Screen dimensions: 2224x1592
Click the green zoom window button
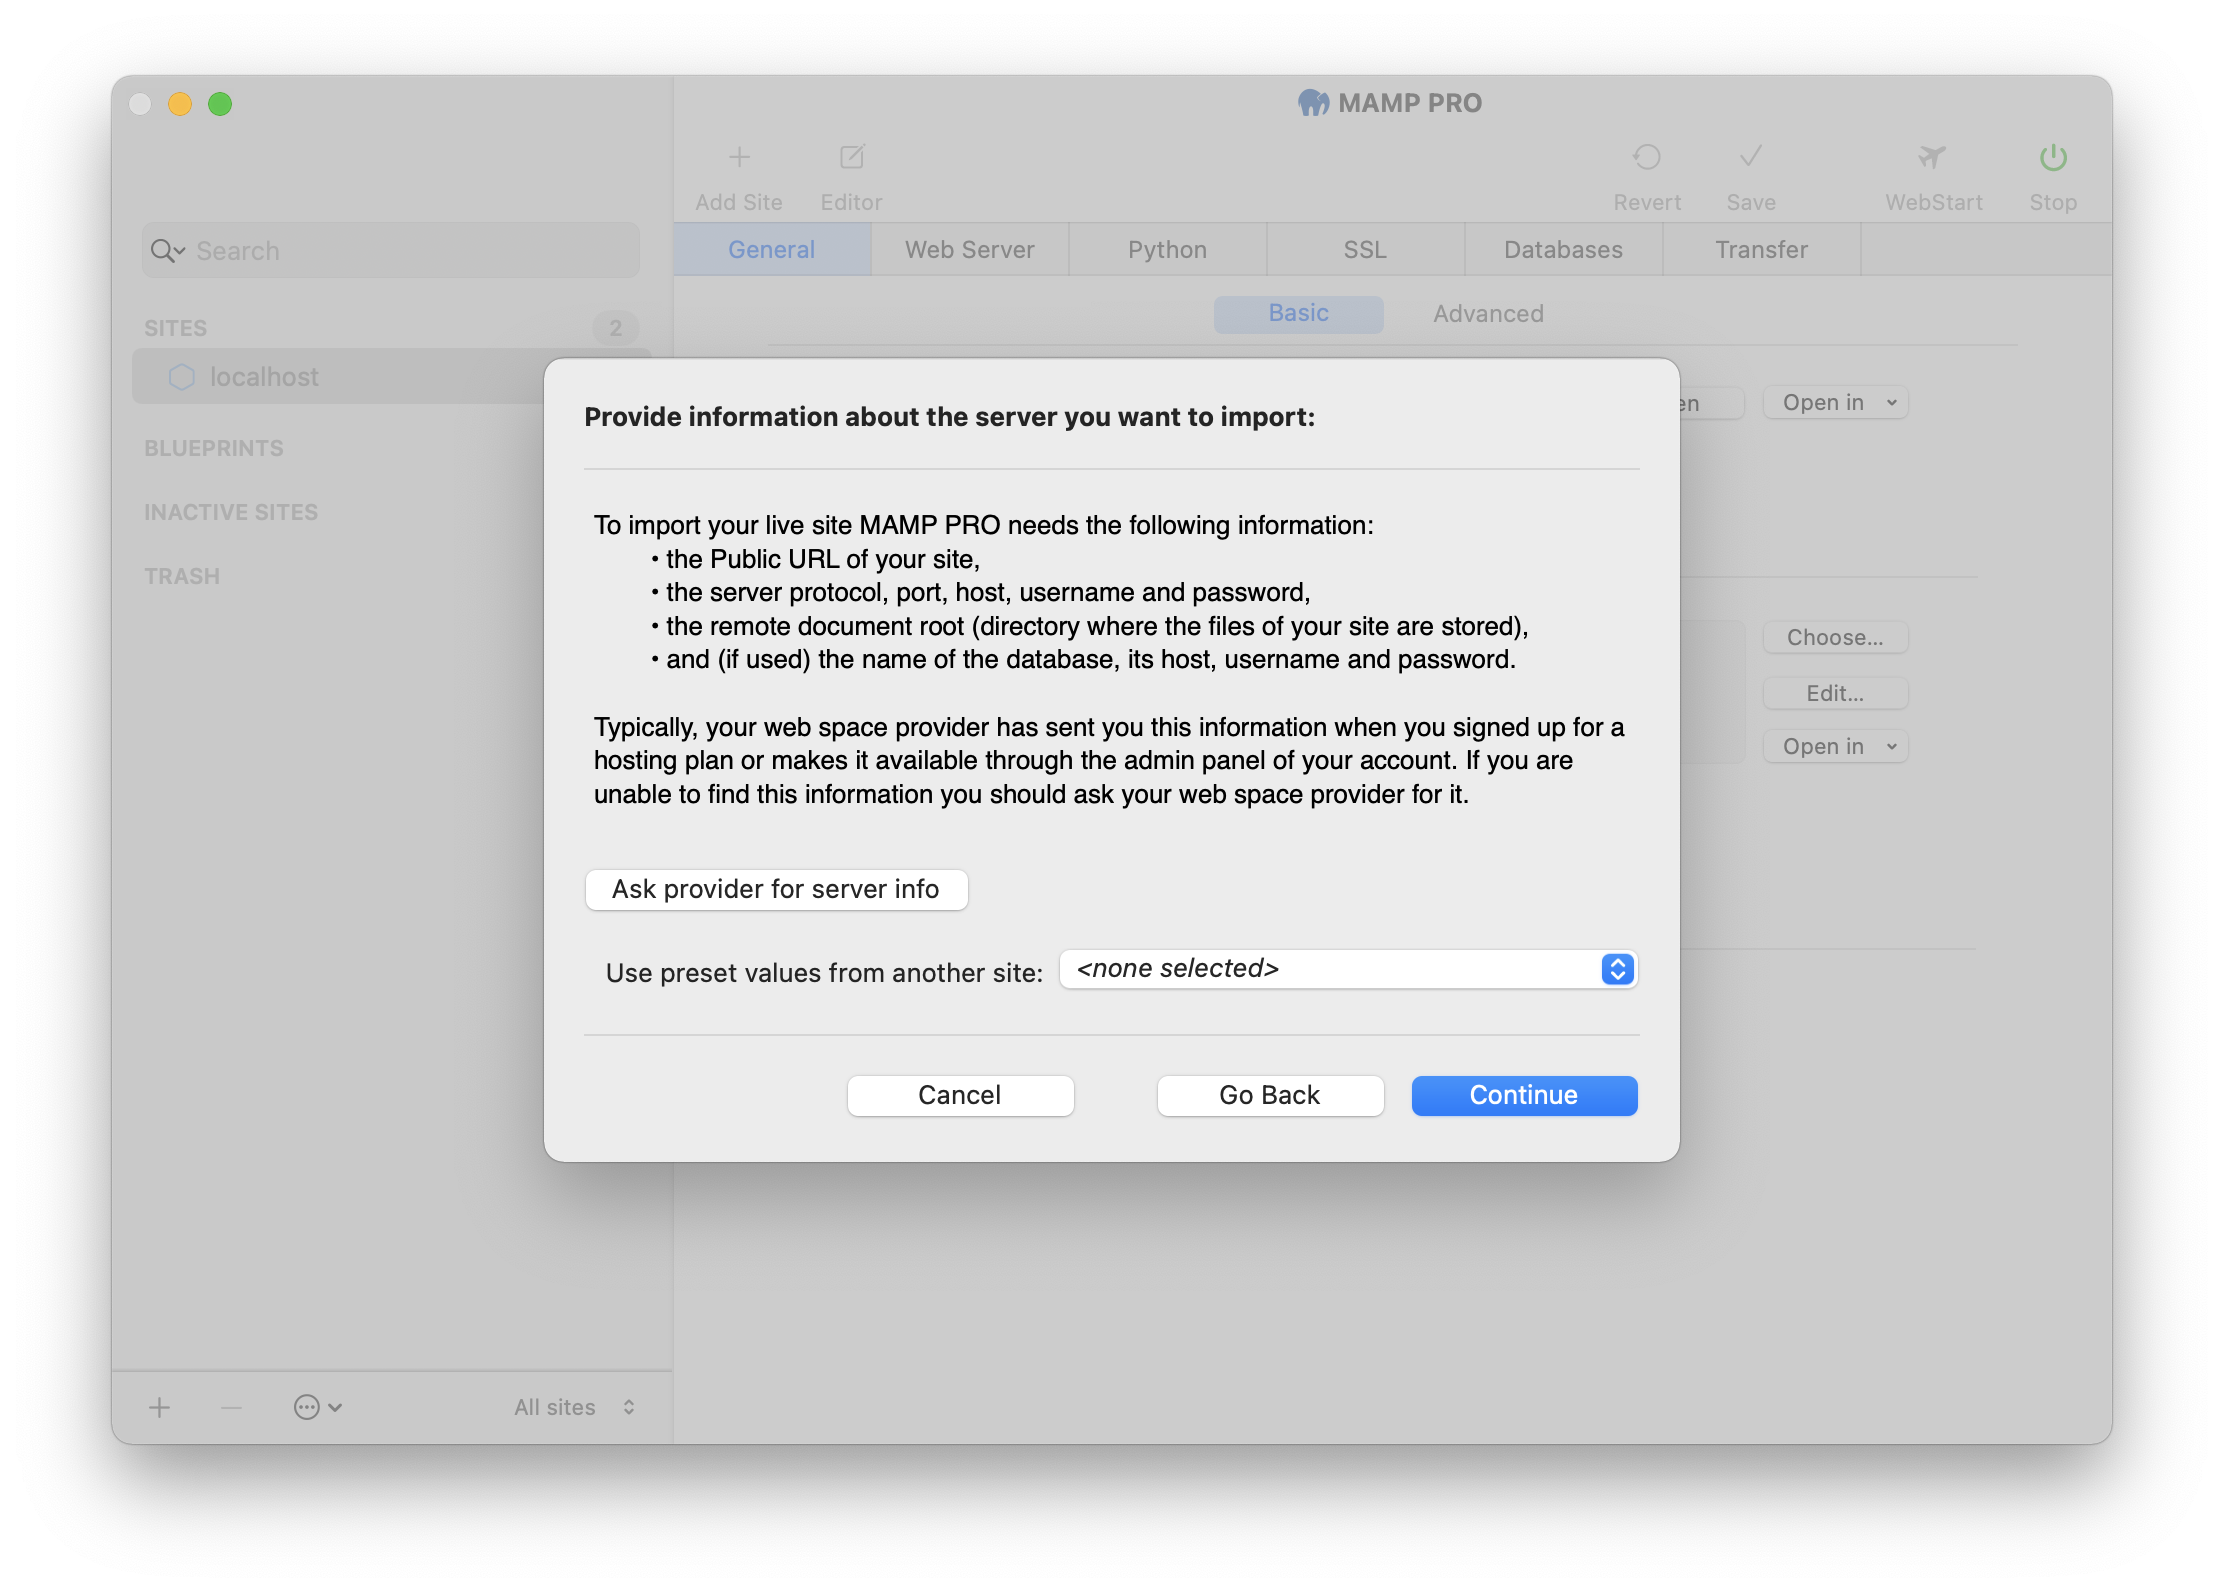[x=220, y=104]
